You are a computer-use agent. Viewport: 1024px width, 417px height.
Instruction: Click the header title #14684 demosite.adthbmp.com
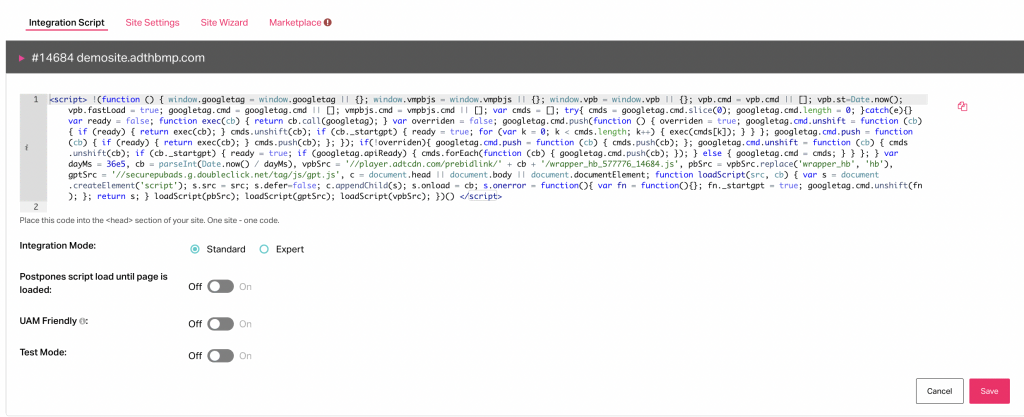tap(118, 58)
